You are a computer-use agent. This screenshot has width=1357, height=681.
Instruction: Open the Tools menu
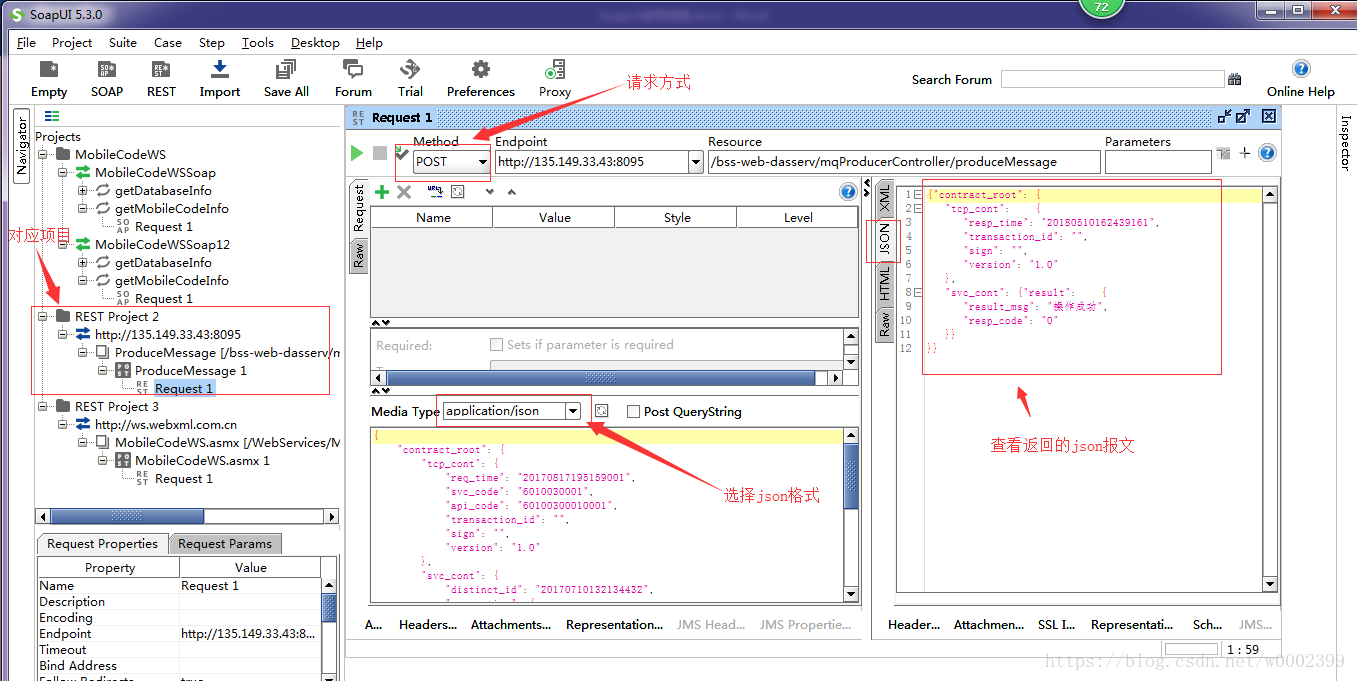[257, 42]
